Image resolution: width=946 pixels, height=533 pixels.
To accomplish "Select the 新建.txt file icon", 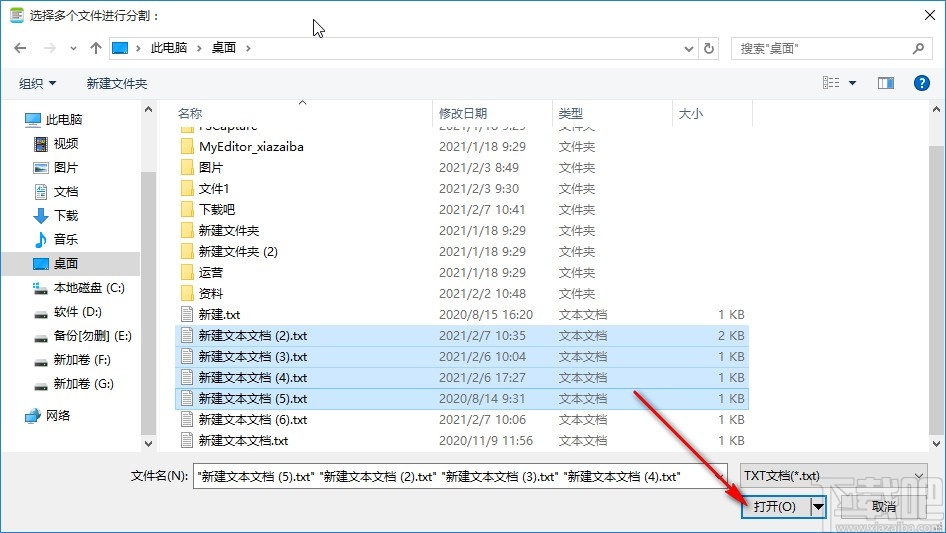I will [188, 314].
